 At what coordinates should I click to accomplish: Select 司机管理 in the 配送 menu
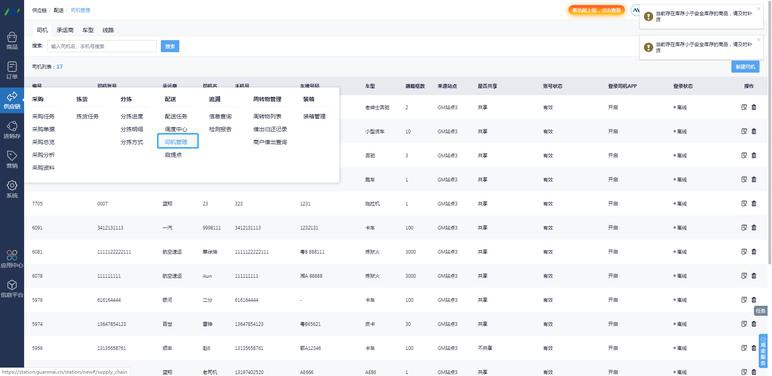[178, 142]
